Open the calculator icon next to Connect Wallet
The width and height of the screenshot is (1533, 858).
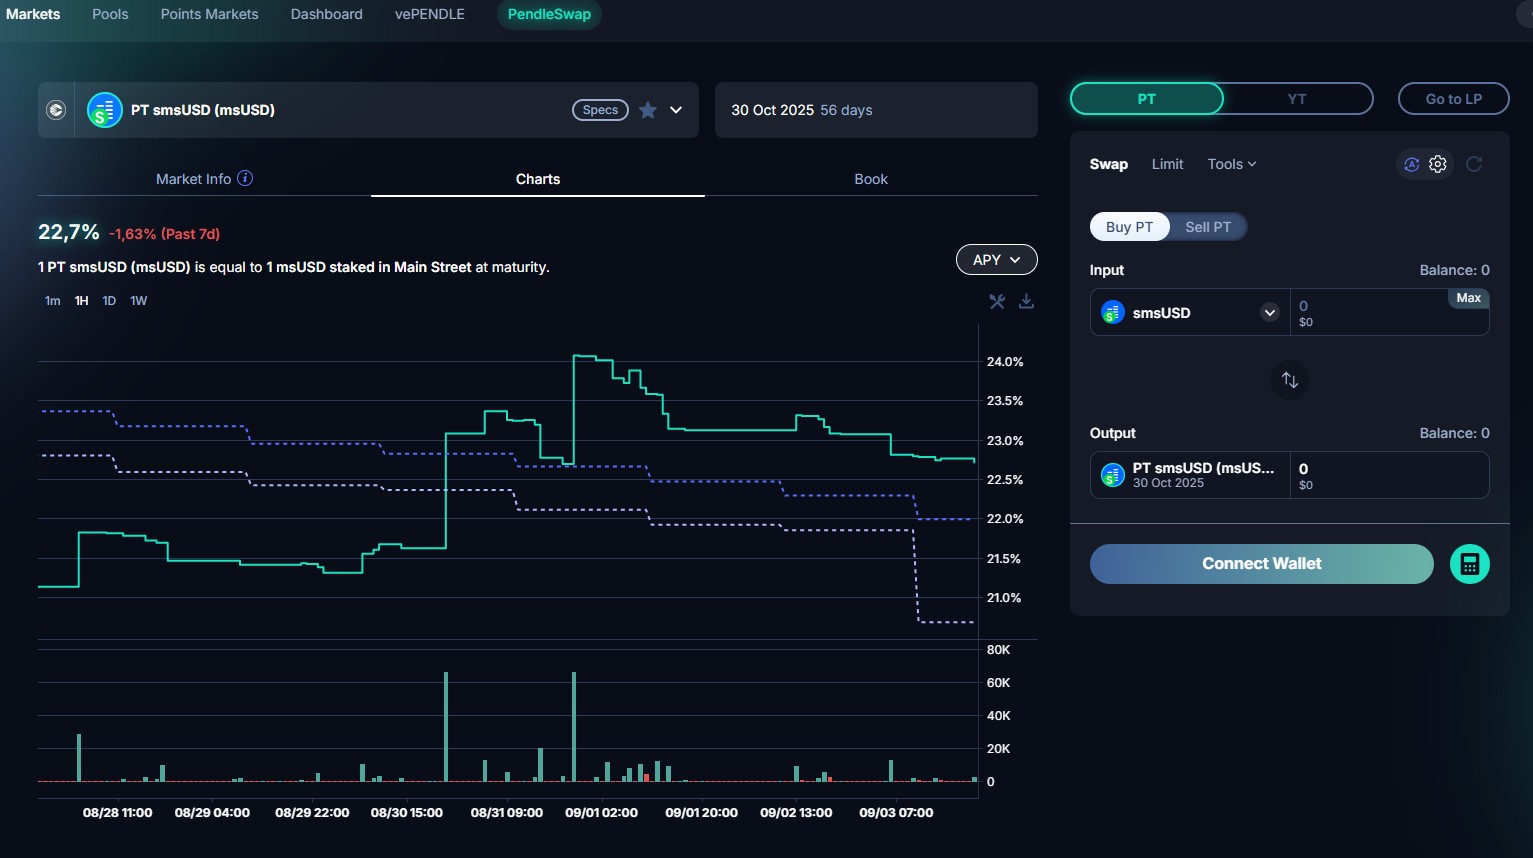(x=1469, y=564)
